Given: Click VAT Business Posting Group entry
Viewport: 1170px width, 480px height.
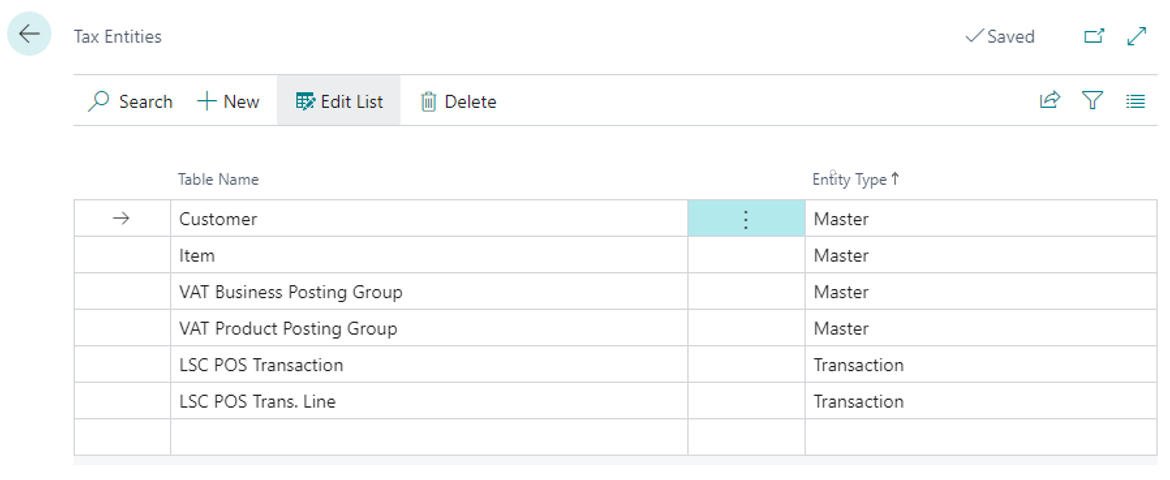Looking at the screenshot, I should coord(290,292).
